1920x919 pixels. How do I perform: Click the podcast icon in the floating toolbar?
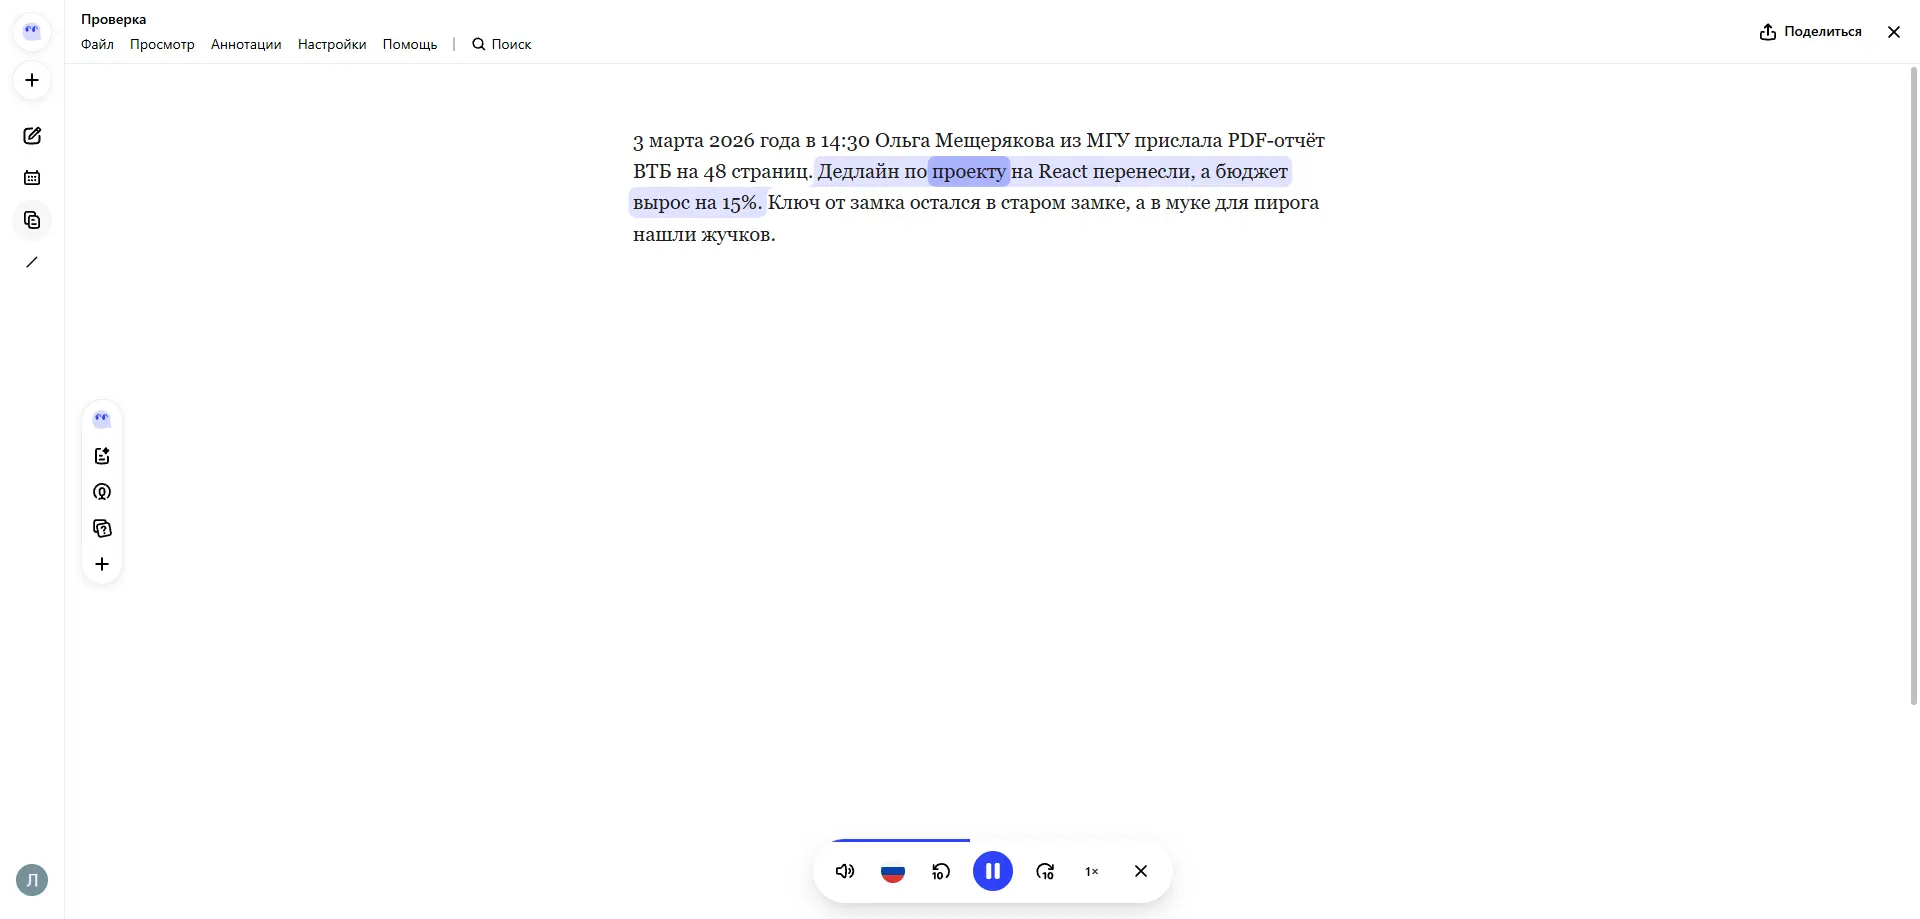[x=102, y=492]
